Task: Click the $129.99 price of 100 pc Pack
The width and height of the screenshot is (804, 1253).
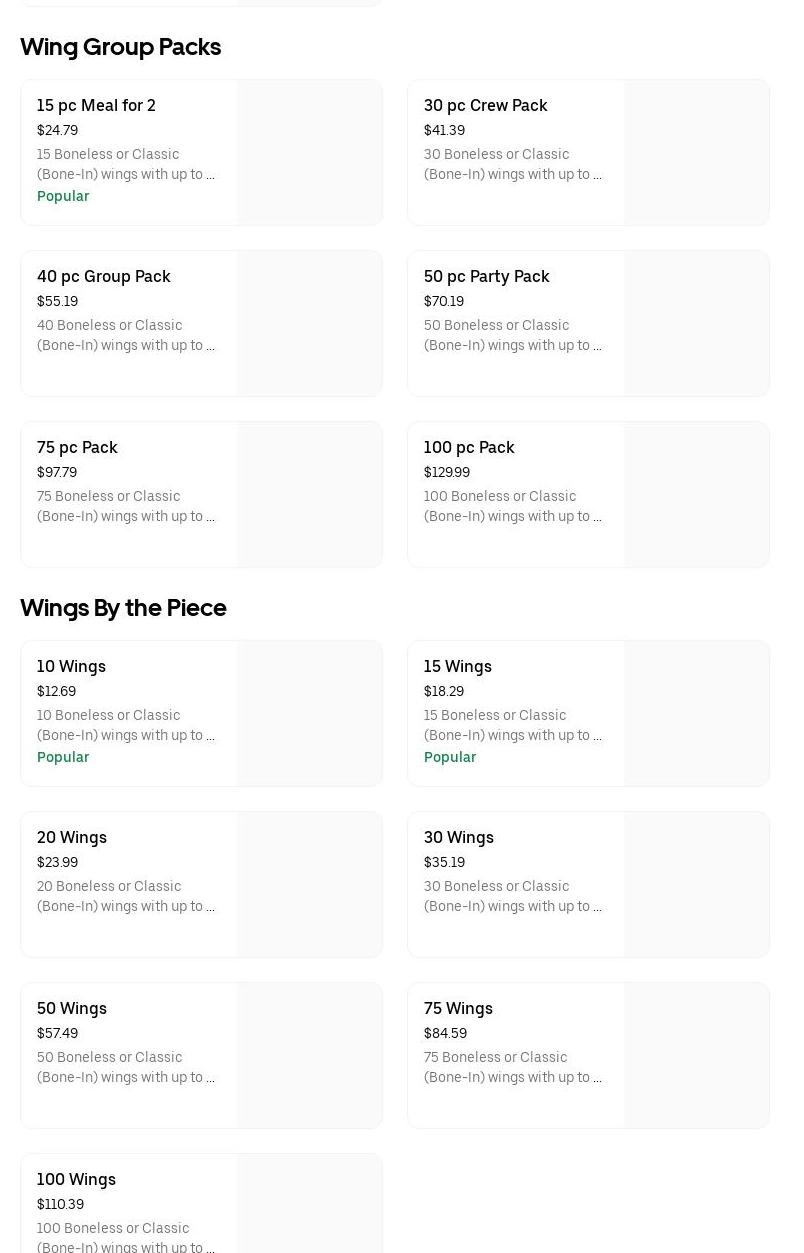Action: point(446,472)
